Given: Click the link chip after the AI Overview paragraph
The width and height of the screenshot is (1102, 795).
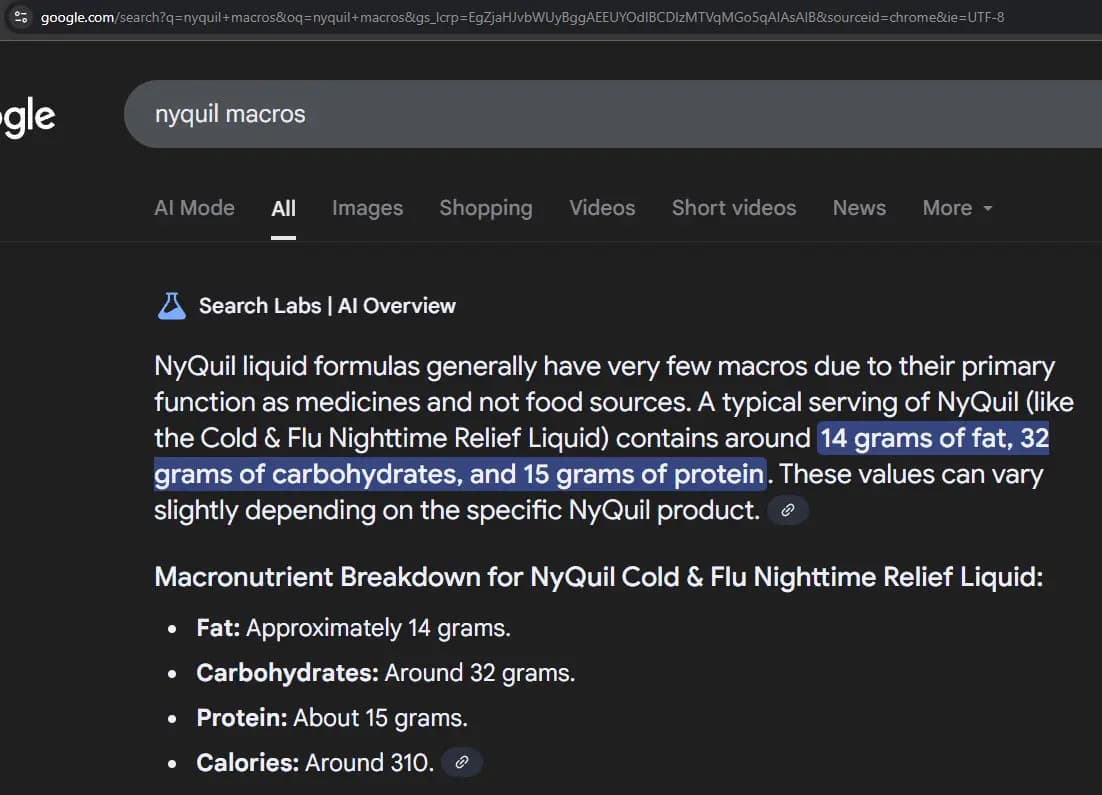Looking at the screenshot, I should (788, 510).
